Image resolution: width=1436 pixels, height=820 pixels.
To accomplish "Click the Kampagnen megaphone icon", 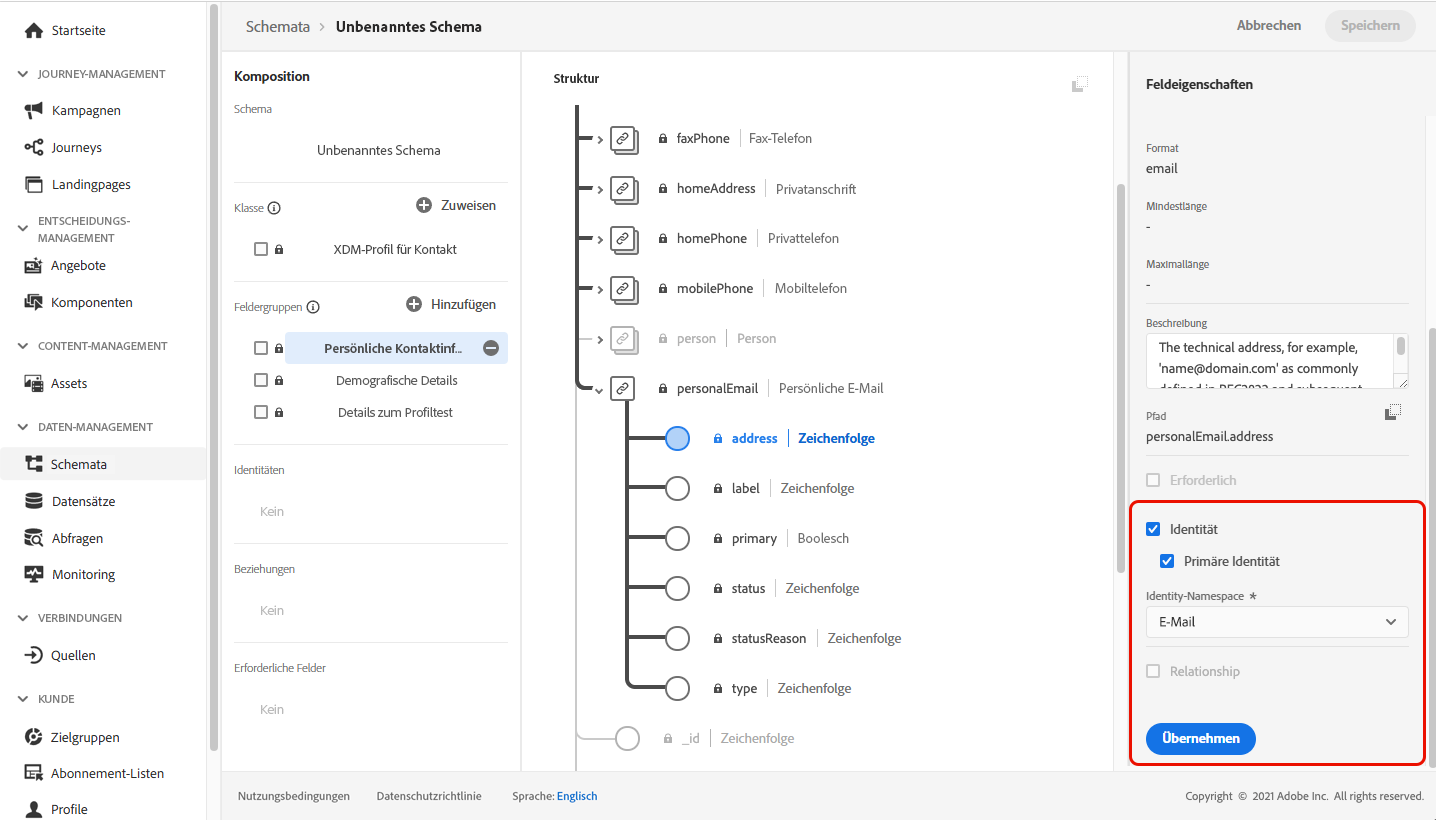I will tap(34, 110).
